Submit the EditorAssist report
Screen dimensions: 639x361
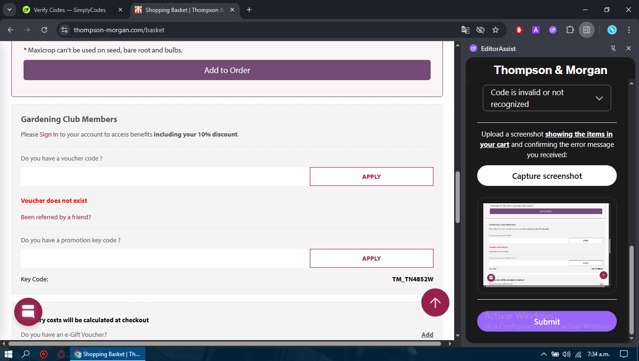coord(547,321)
